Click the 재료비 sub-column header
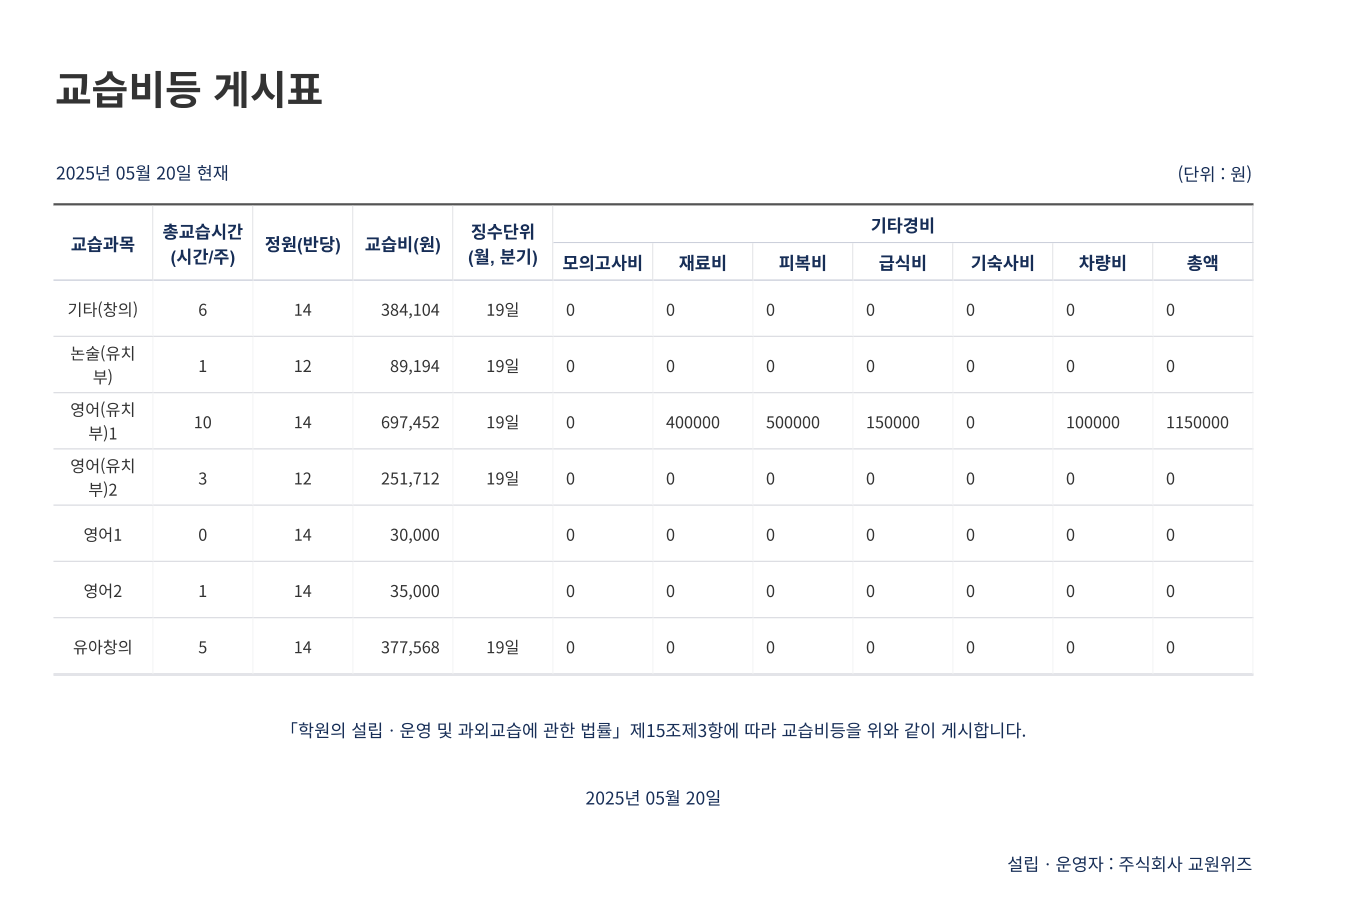The image size is (1354, 923). [x=702, y=263]
